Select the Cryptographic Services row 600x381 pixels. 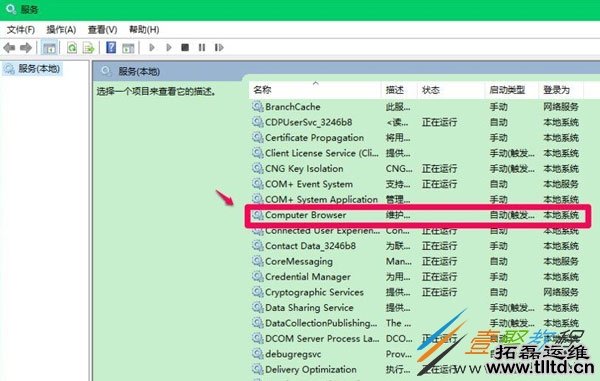[416, 292]
